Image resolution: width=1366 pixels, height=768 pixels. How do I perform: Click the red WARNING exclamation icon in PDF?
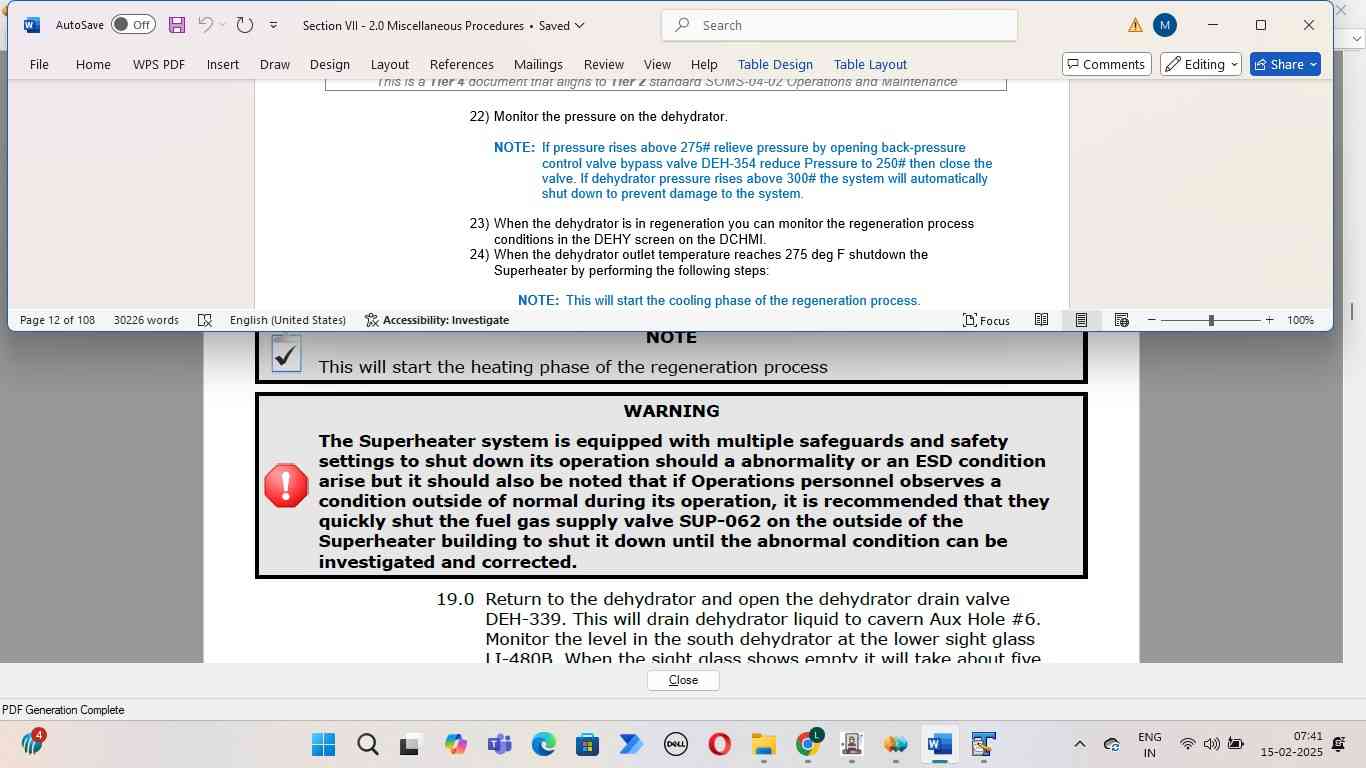pos(286,485)
